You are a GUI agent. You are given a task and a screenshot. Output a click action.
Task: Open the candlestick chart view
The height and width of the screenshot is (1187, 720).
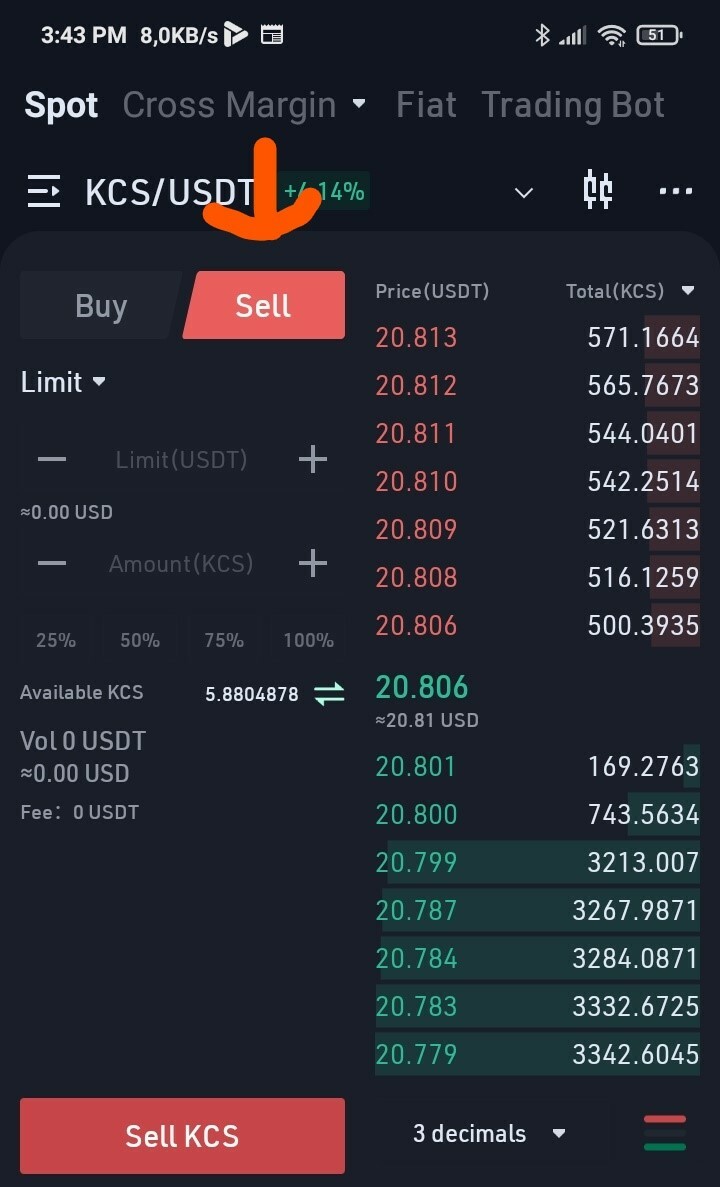597,190
